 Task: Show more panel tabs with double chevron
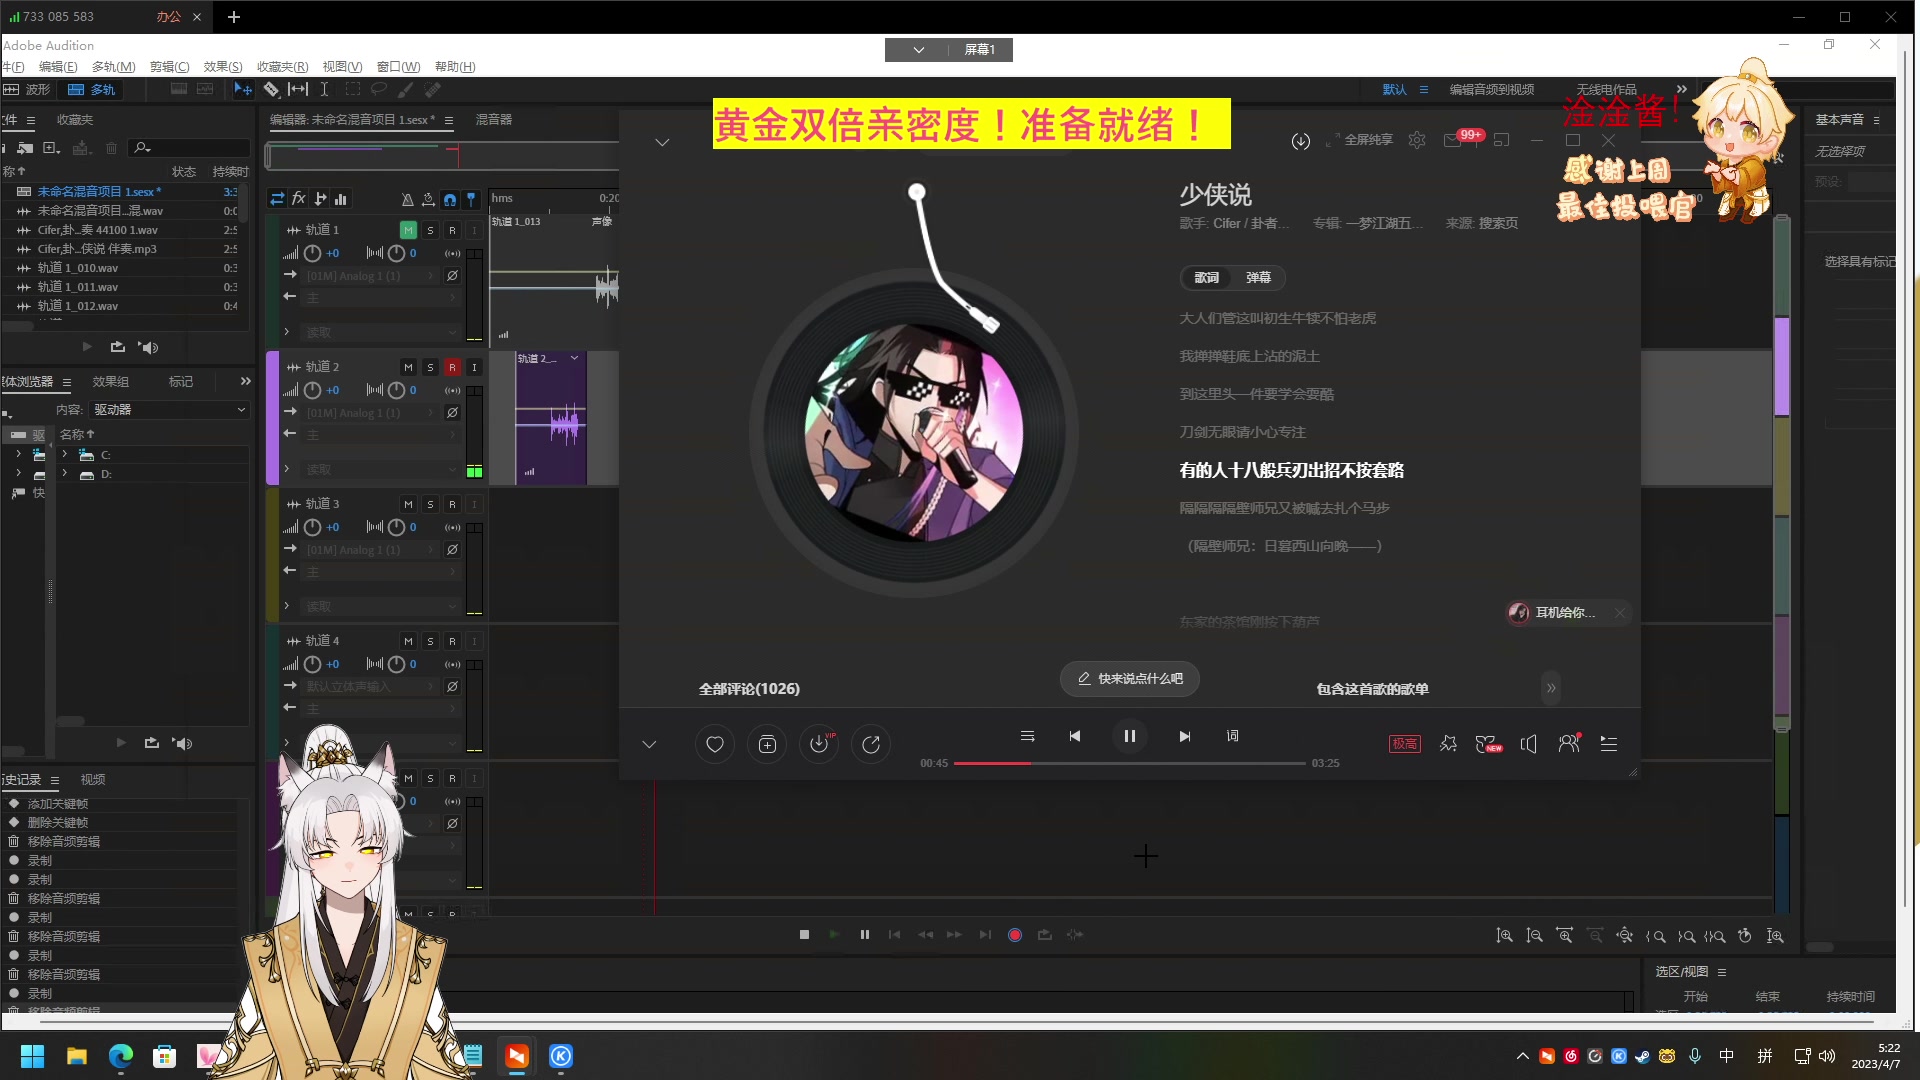click(246, 381)
